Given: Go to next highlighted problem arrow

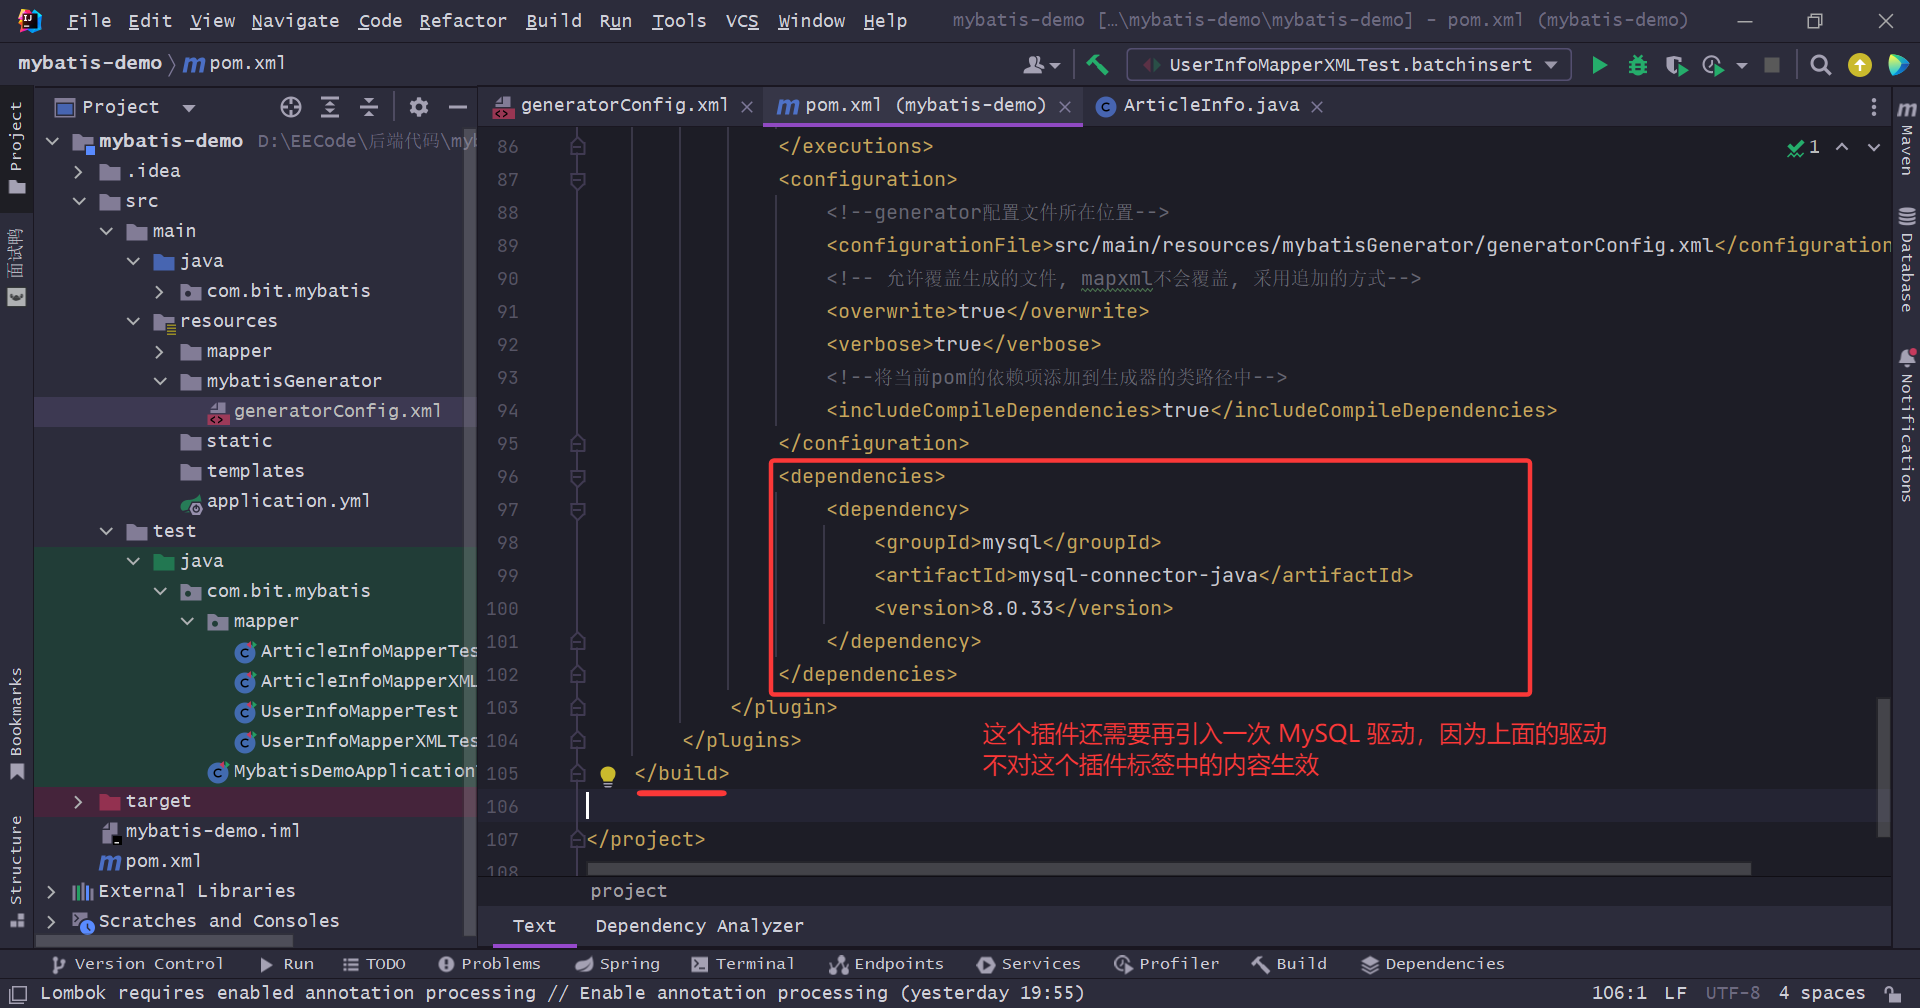Looking at the screenshot, I should [1874, 147].
